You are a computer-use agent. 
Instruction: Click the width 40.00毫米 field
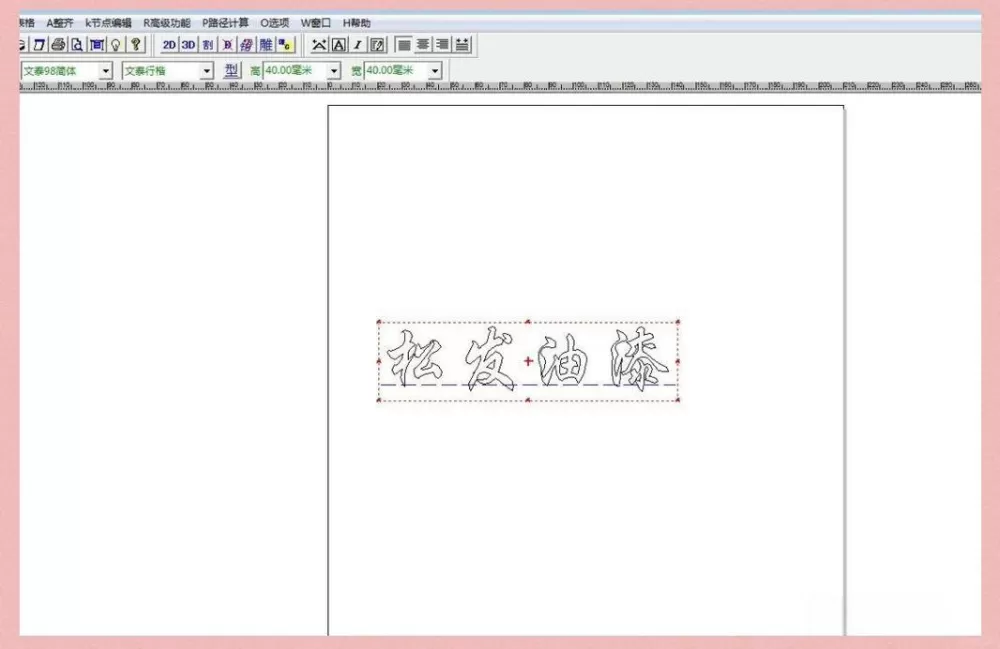[x=397, y=71]
